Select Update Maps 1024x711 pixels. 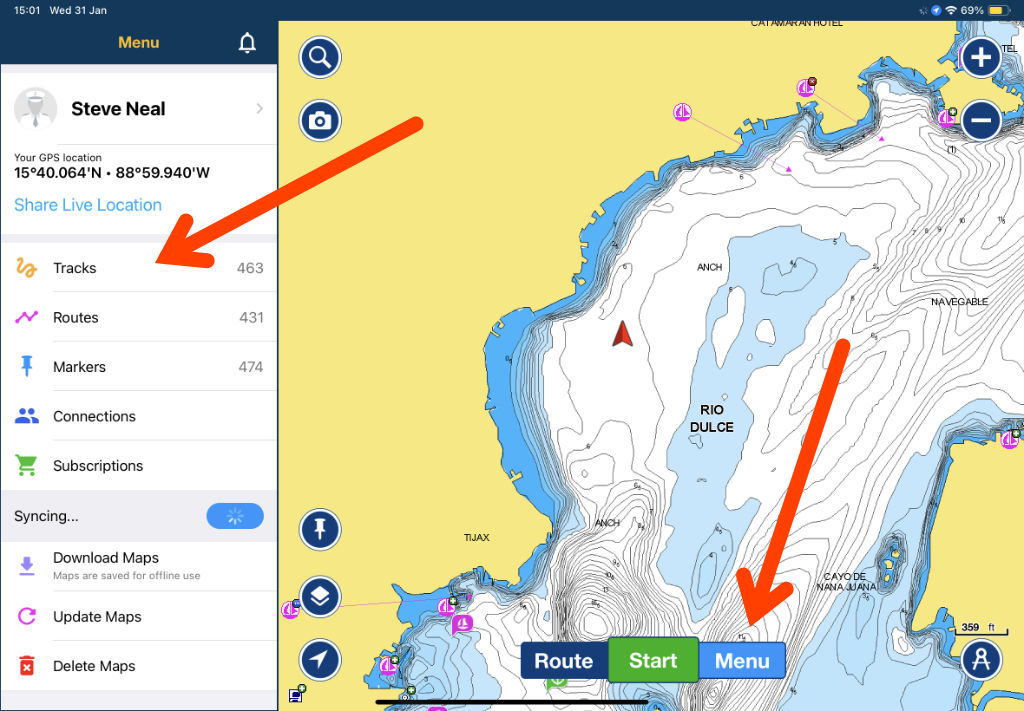(x=138, y=616)
